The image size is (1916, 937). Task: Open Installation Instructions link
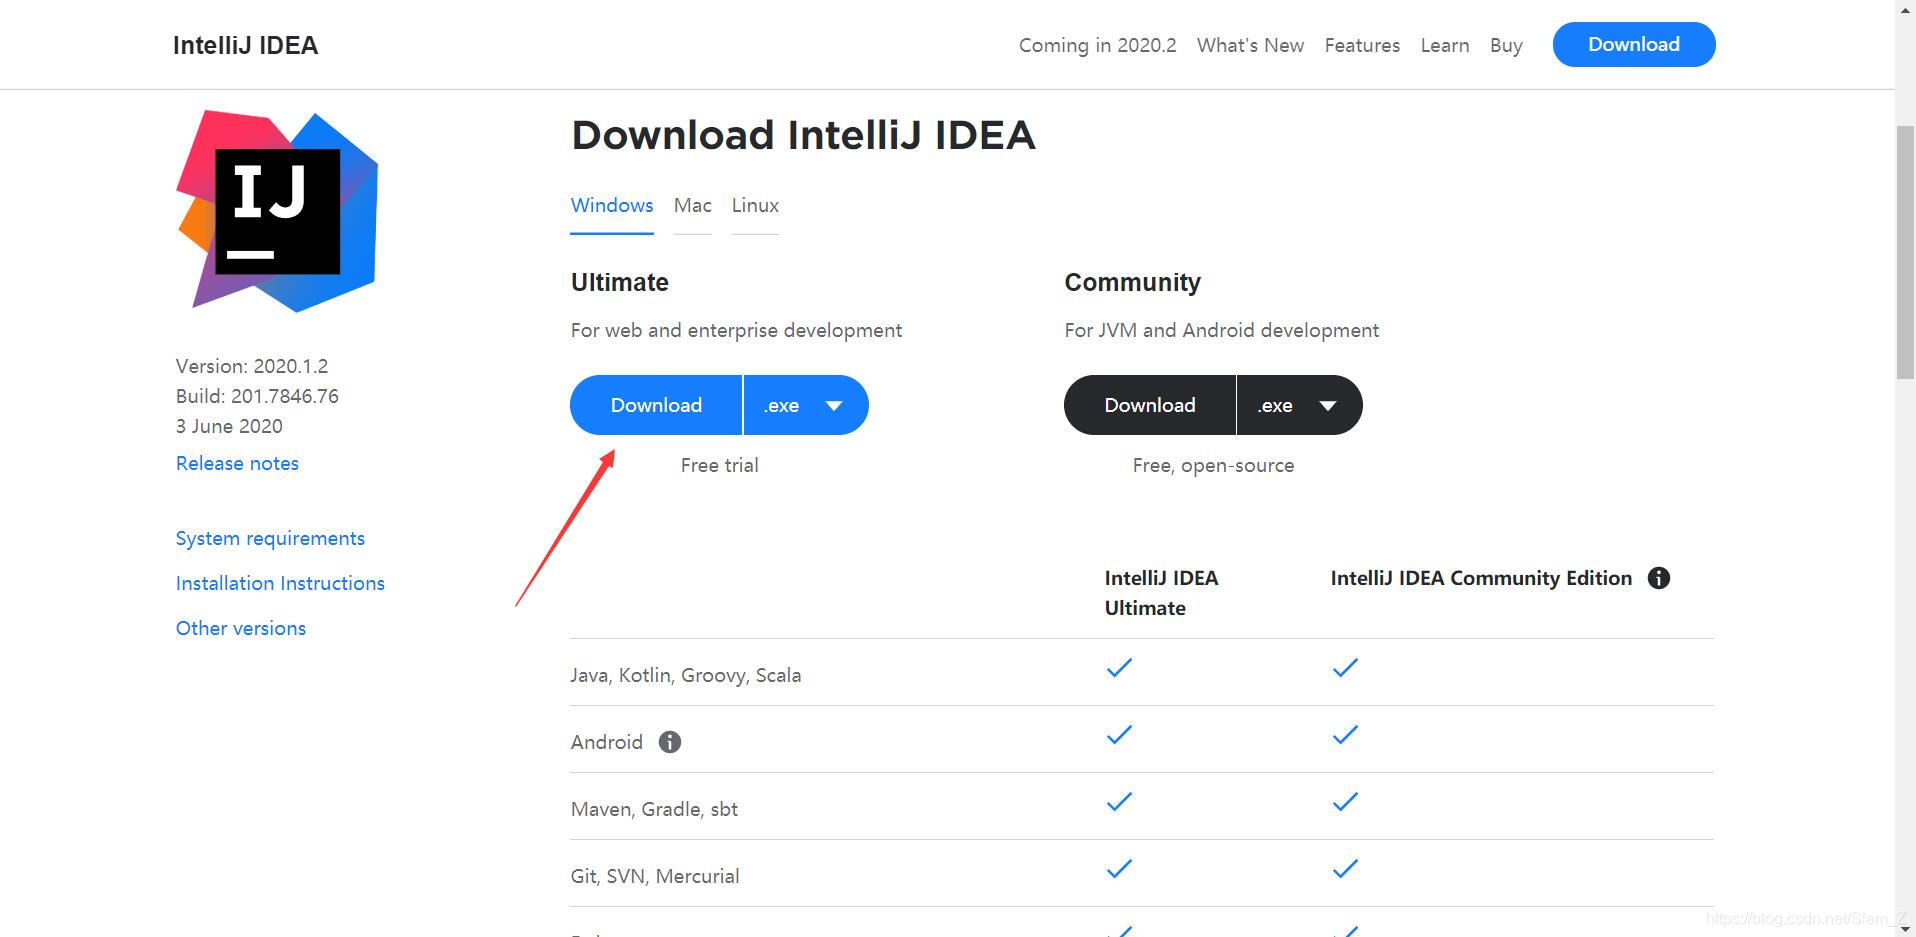(280, 583)
